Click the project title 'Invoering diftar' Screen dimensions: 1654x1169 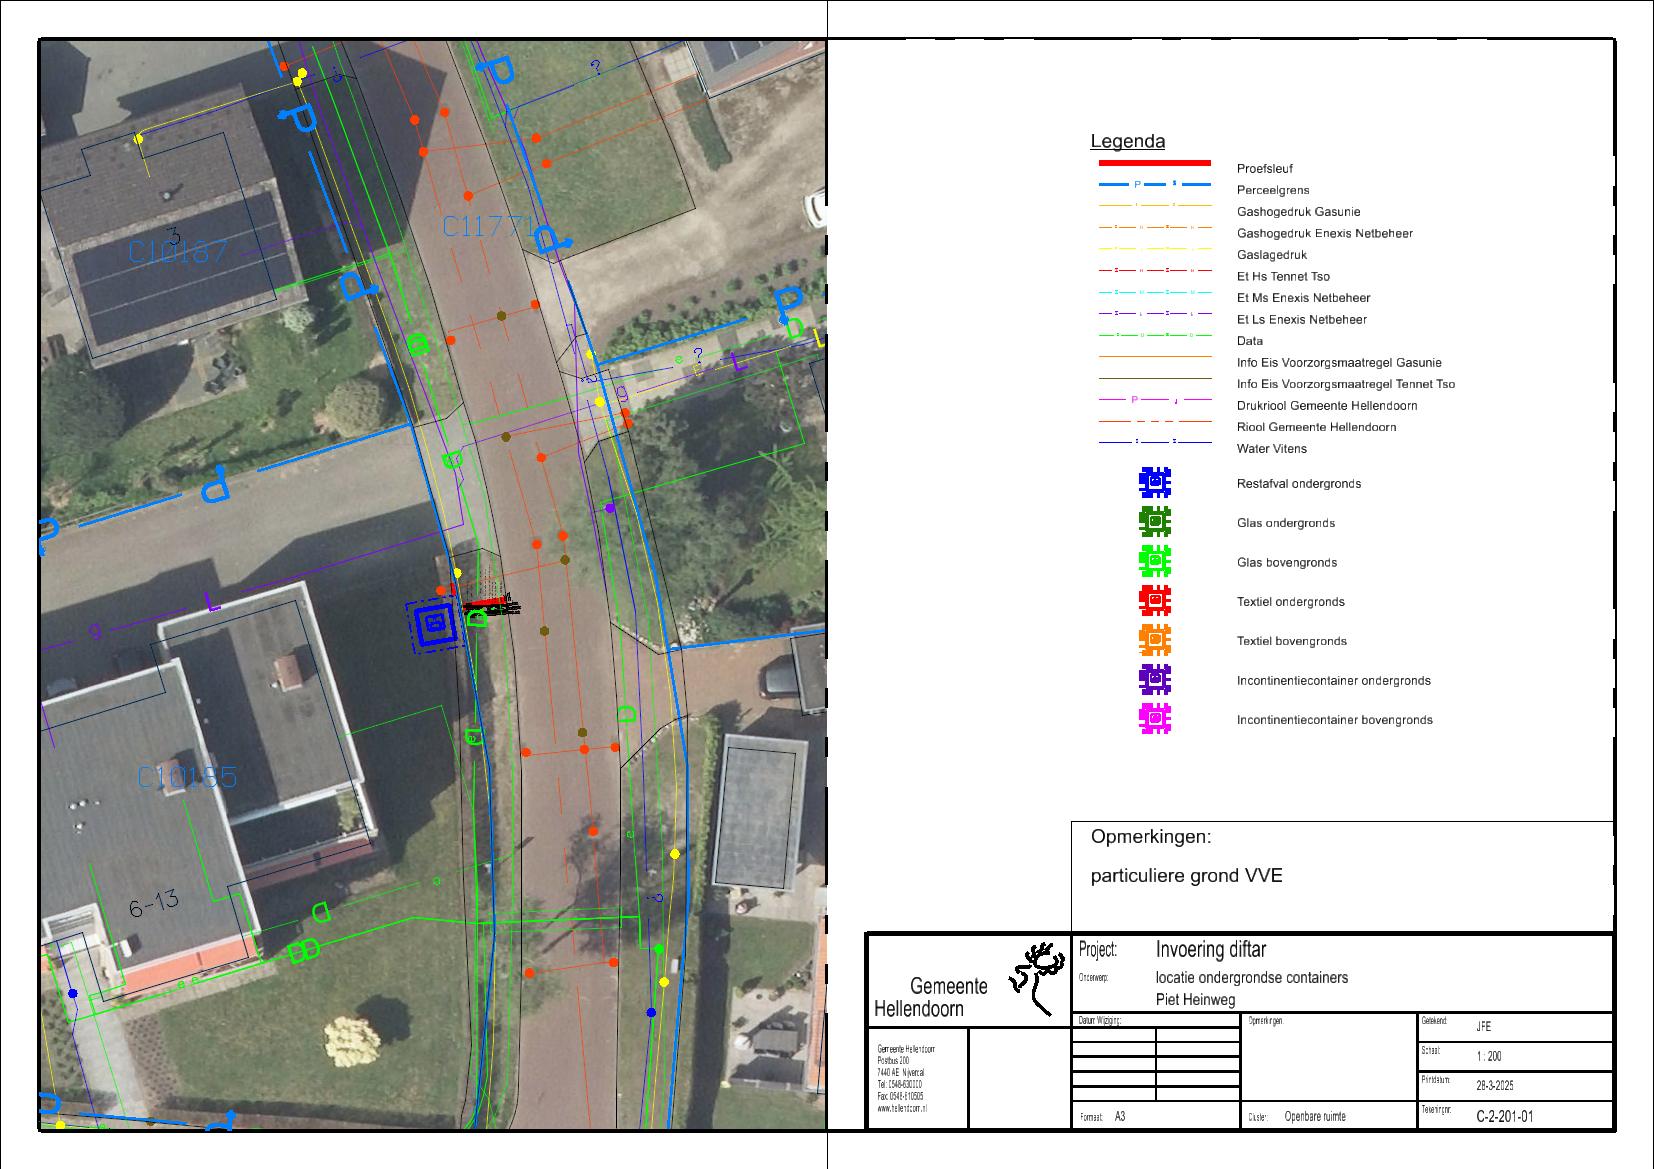(x=1210, y=949)
